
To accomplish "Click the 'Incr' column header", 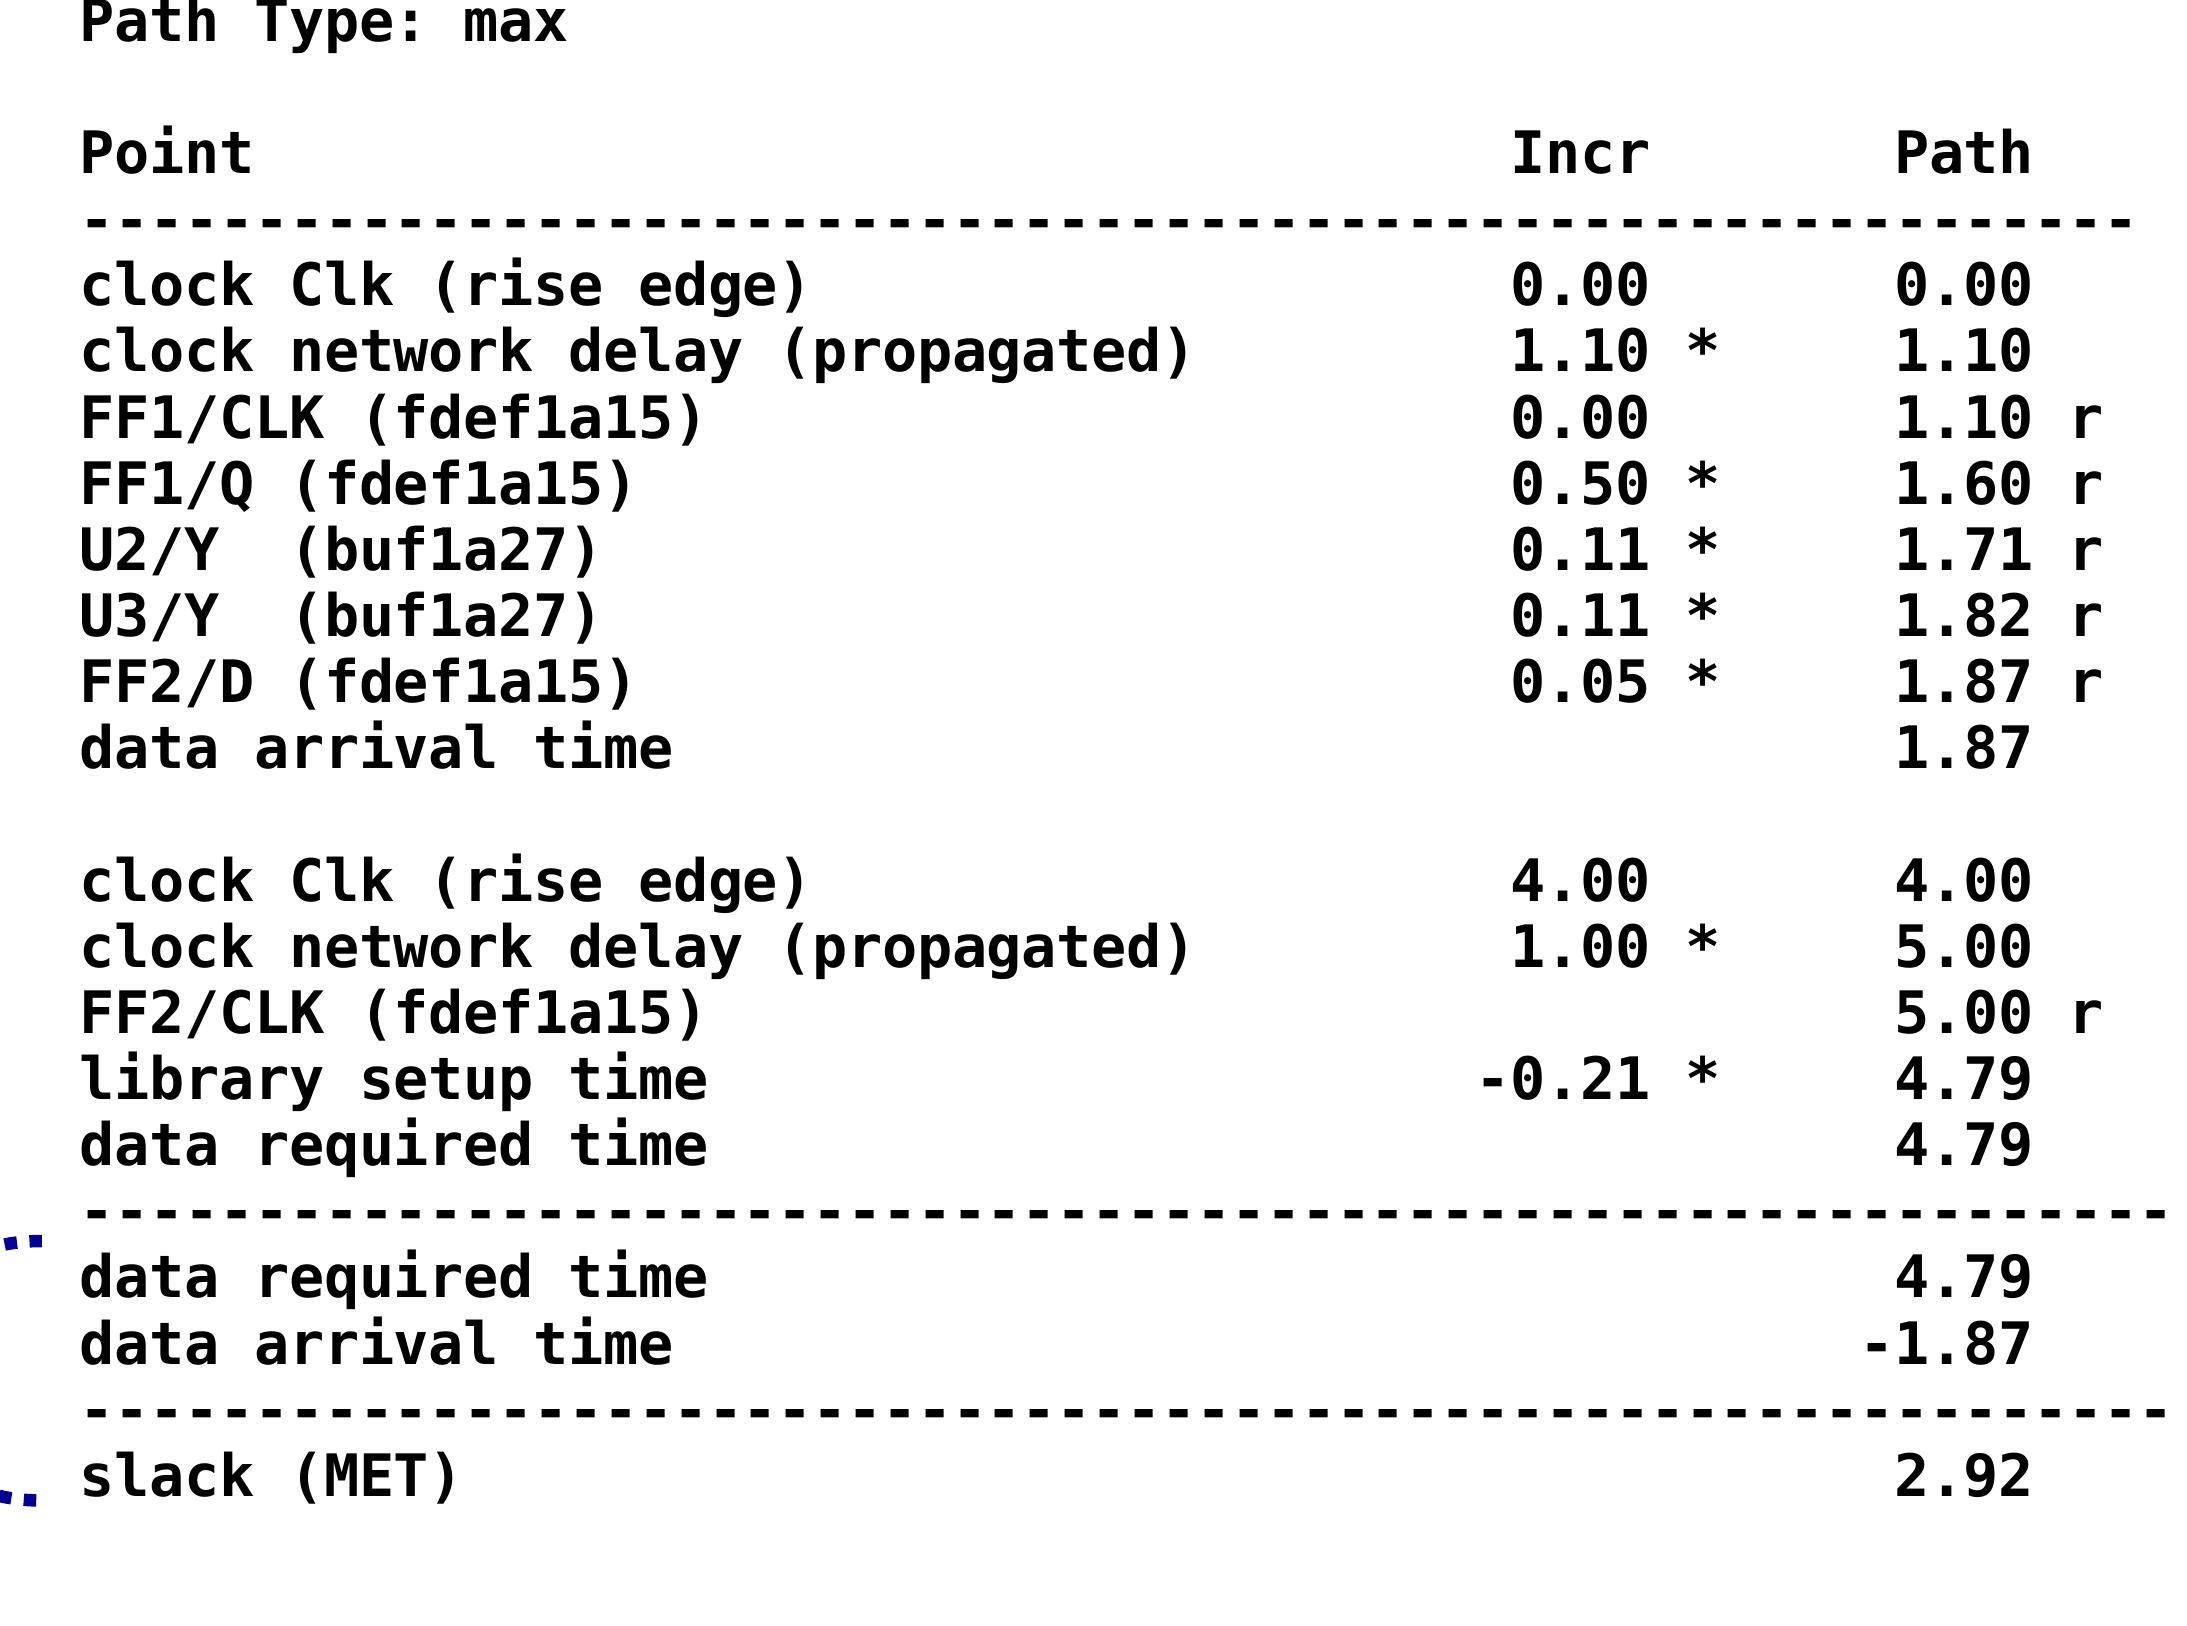I will click(1579, 154).
